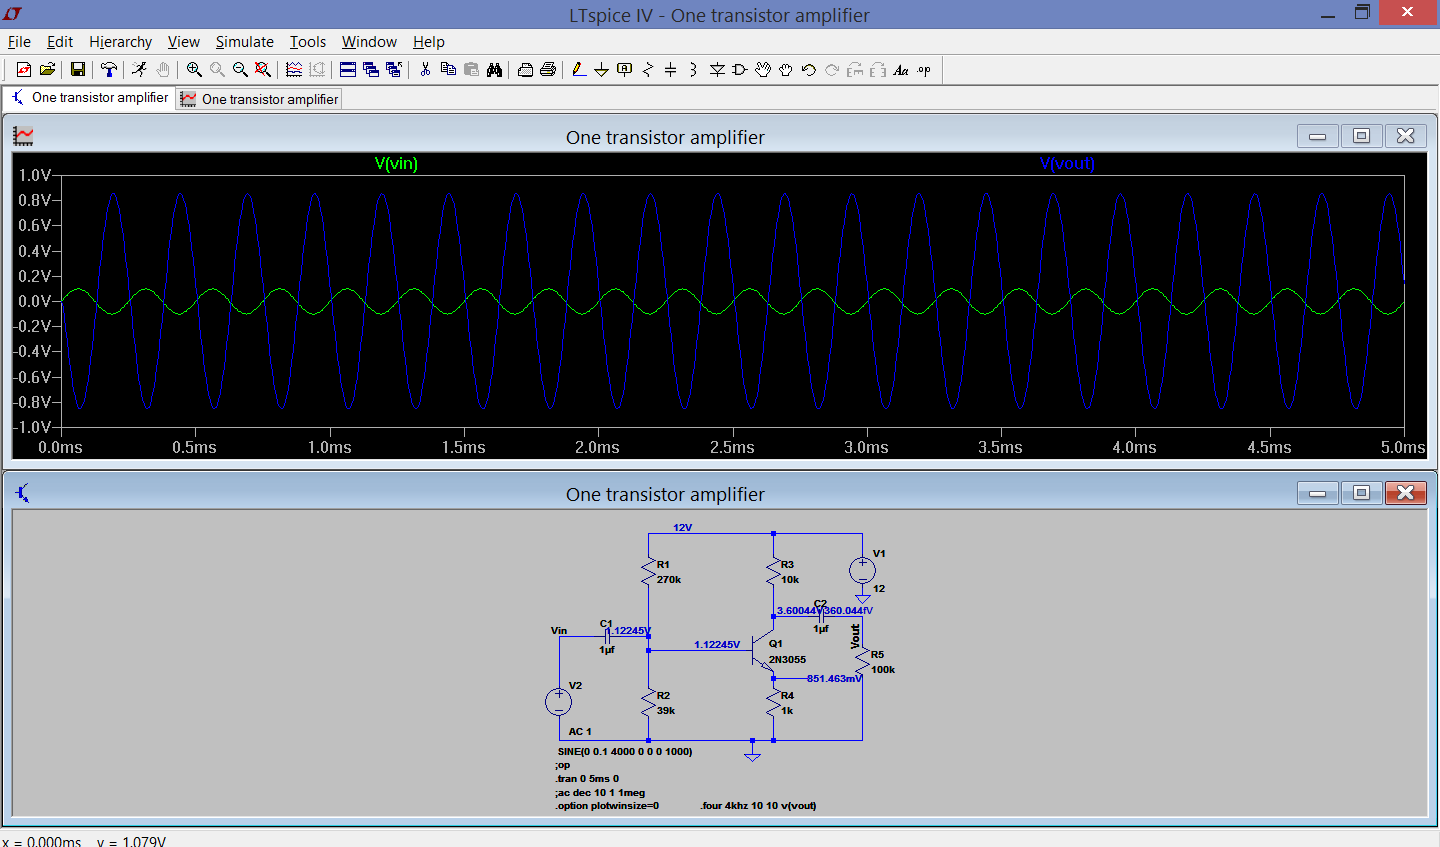
Task: Click the New Schematic toolbar icon
Action: (x=24, y=69)
